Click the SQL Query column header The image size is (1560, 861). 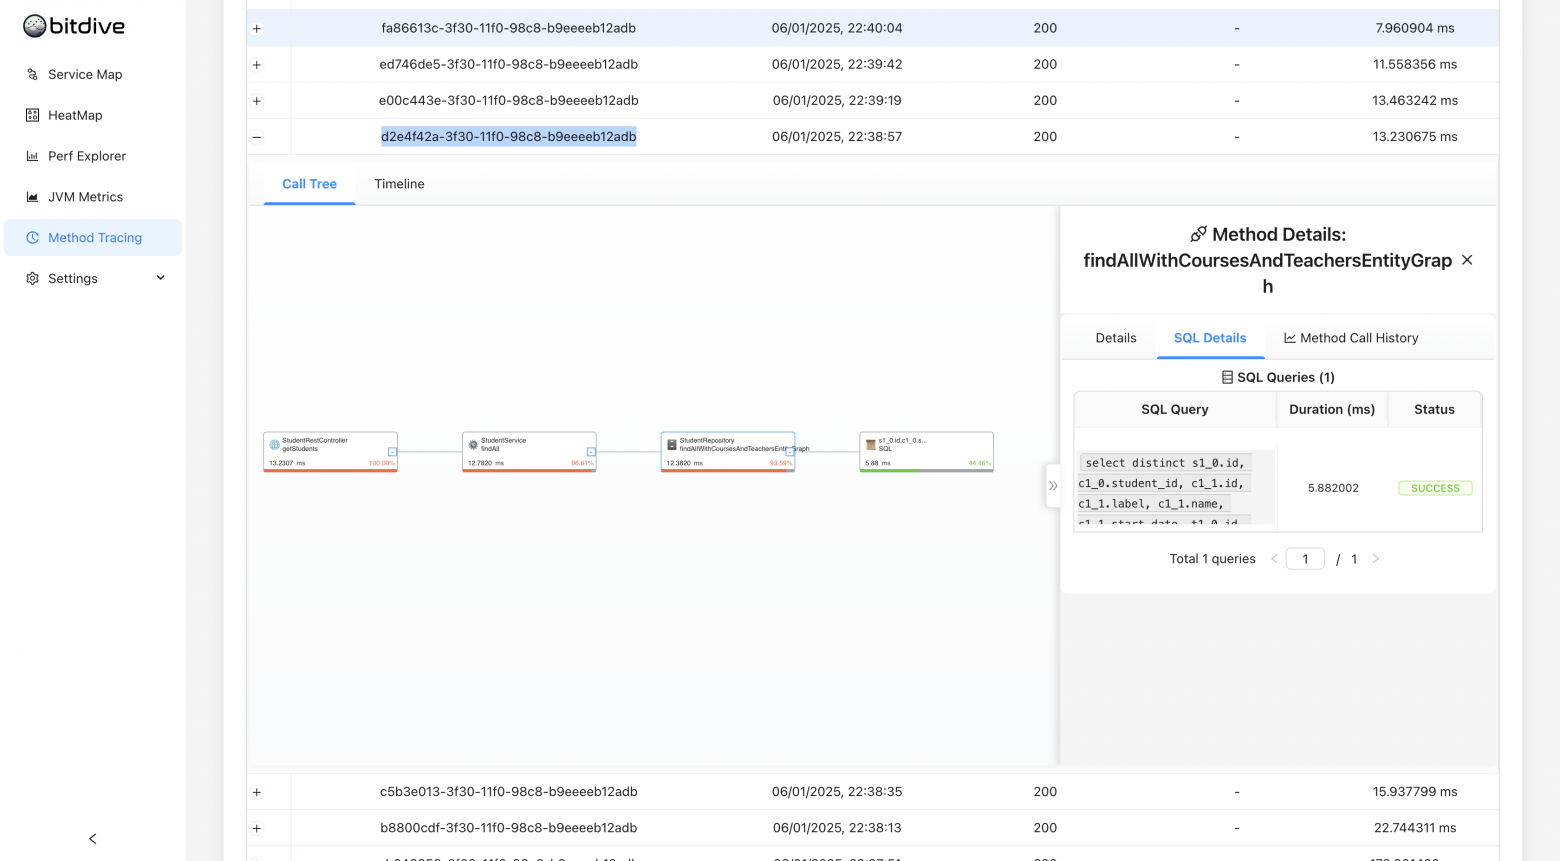coord(1175,410)
